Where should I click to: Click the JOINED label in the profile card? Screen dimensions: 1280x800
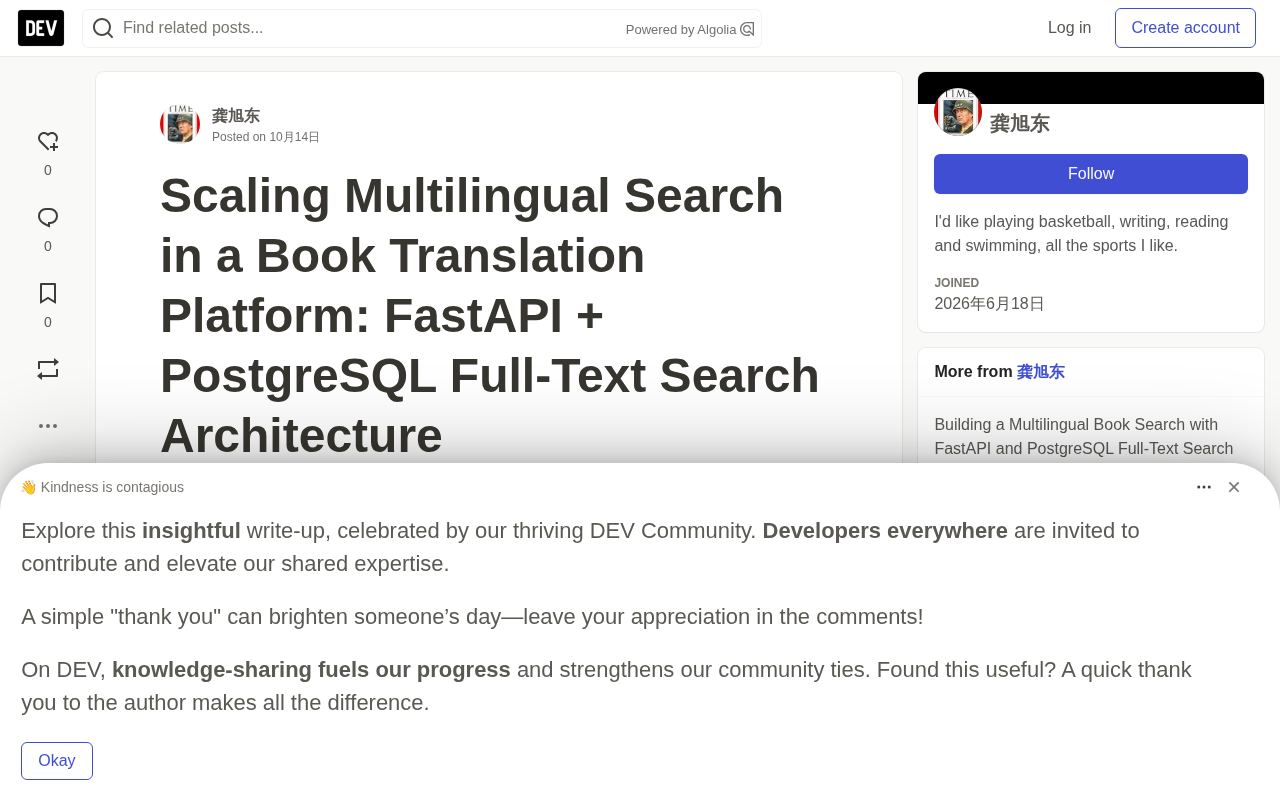click(x=957, y=283)
